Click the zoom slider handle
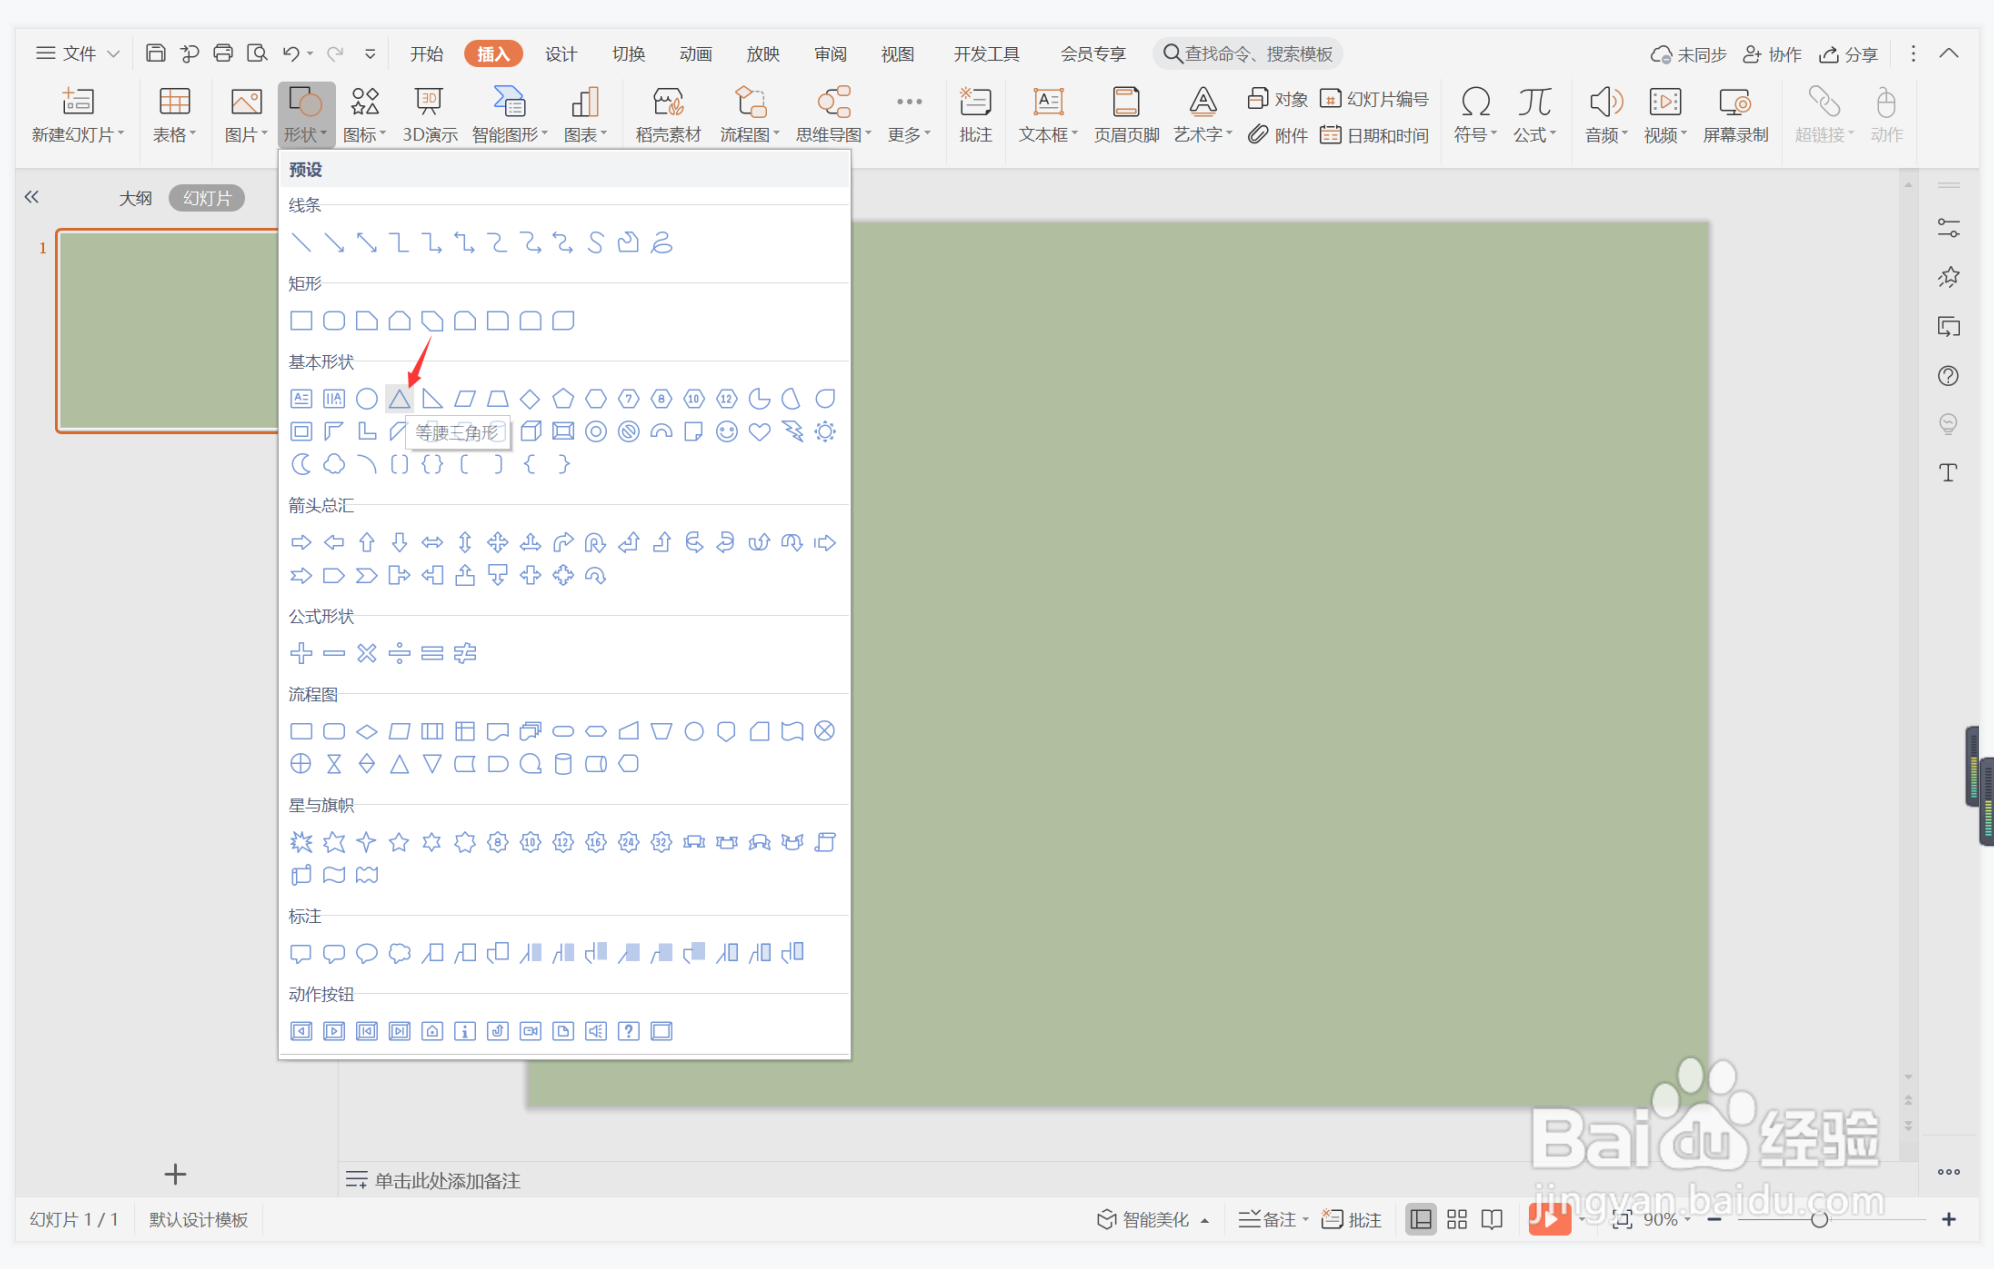The image size is (1994, 1269). [1819, 1219]
